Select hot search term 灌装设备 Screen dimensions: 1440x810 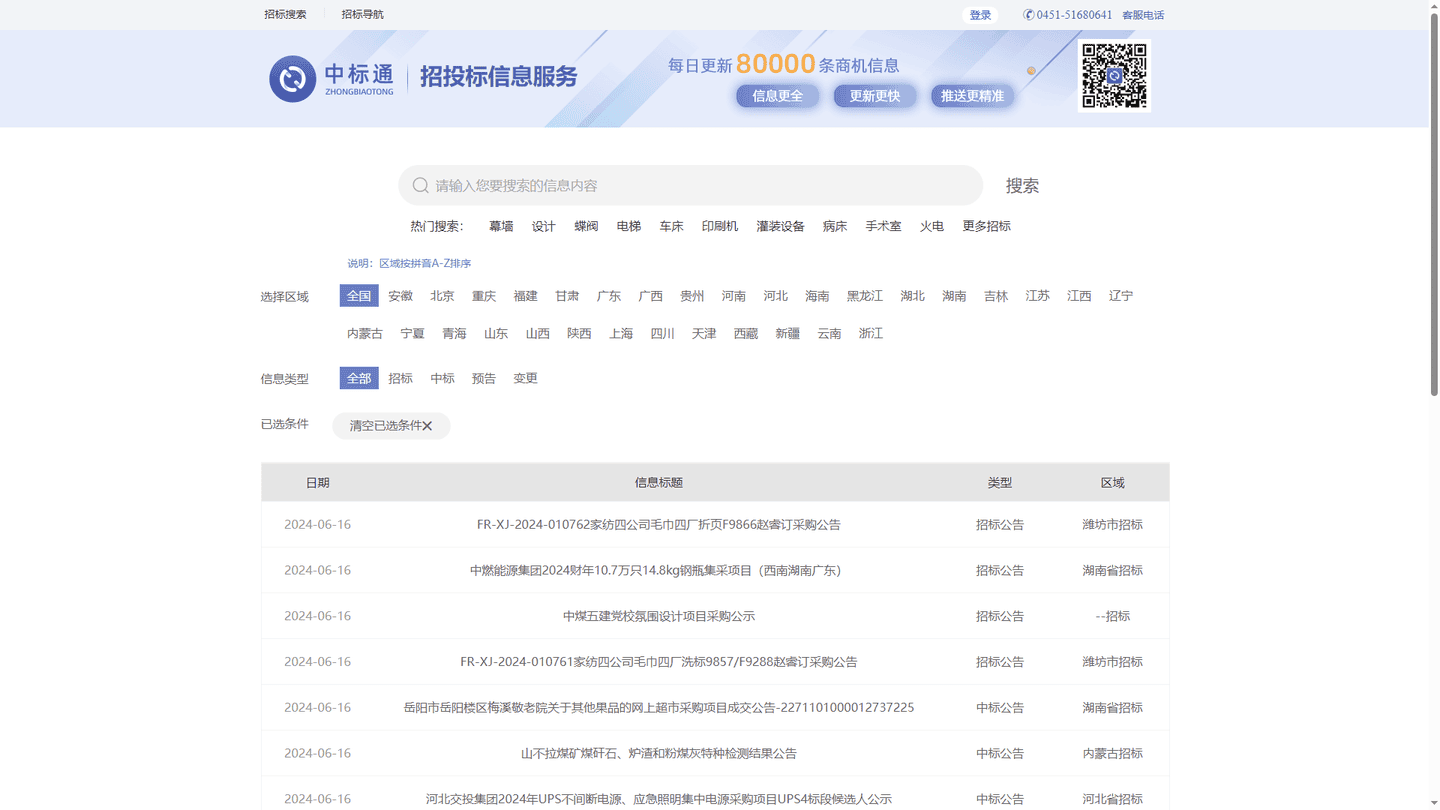coord(780,226)
